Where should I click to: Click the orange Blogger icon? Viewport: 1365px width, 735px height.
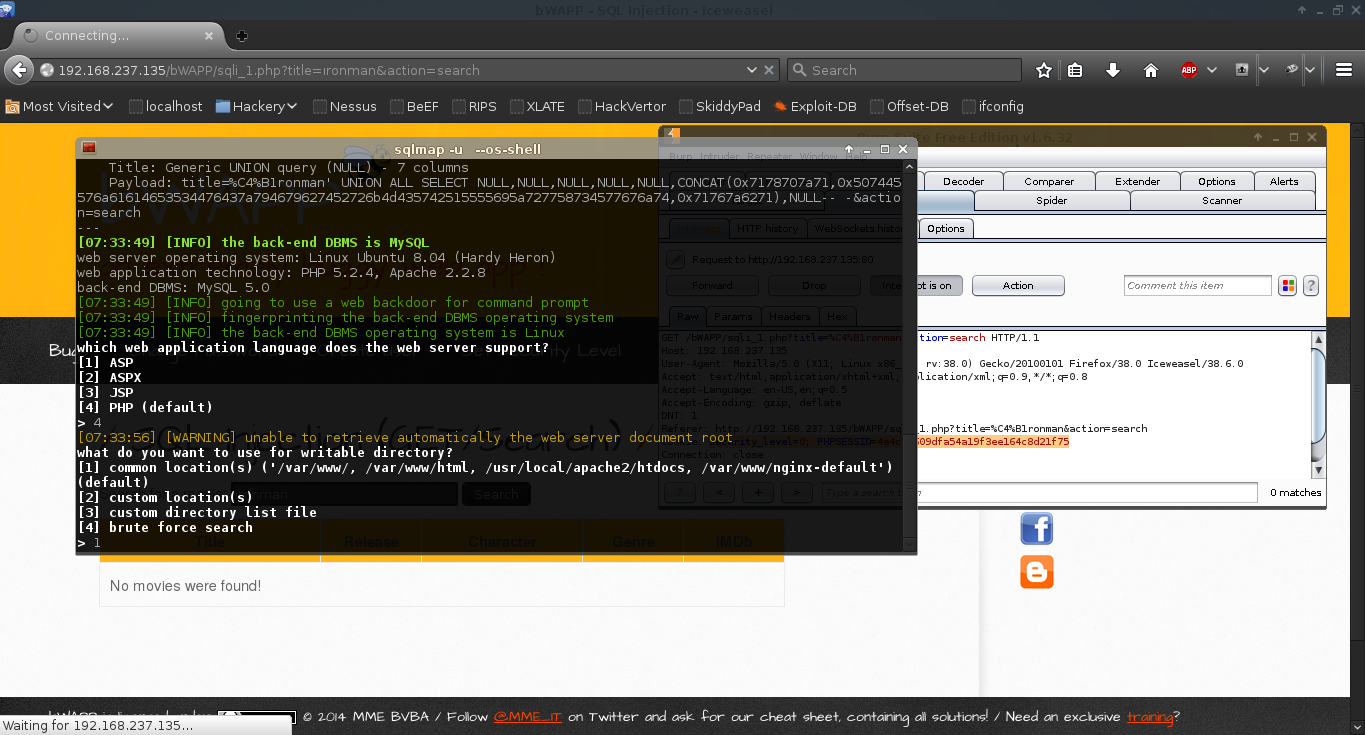coord(1036,572)
